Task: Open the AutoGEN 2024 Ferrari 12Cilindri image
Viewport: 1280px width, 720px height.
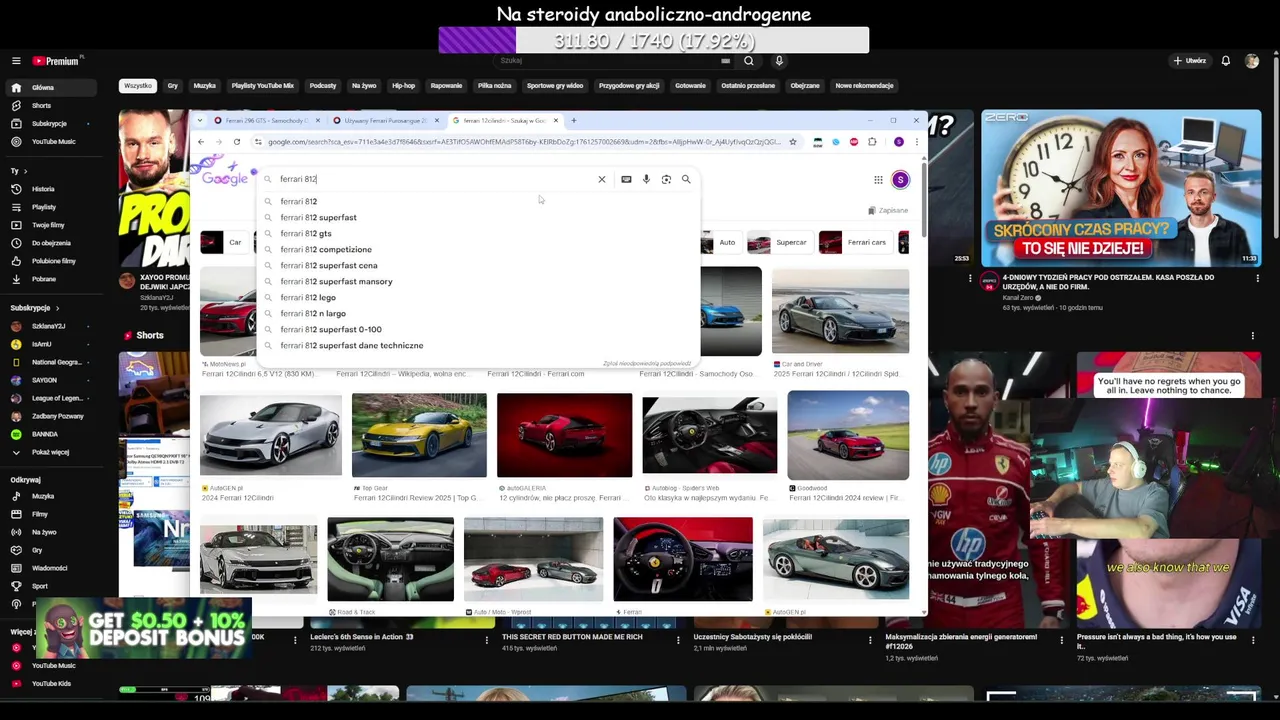Action: (270, 435)
